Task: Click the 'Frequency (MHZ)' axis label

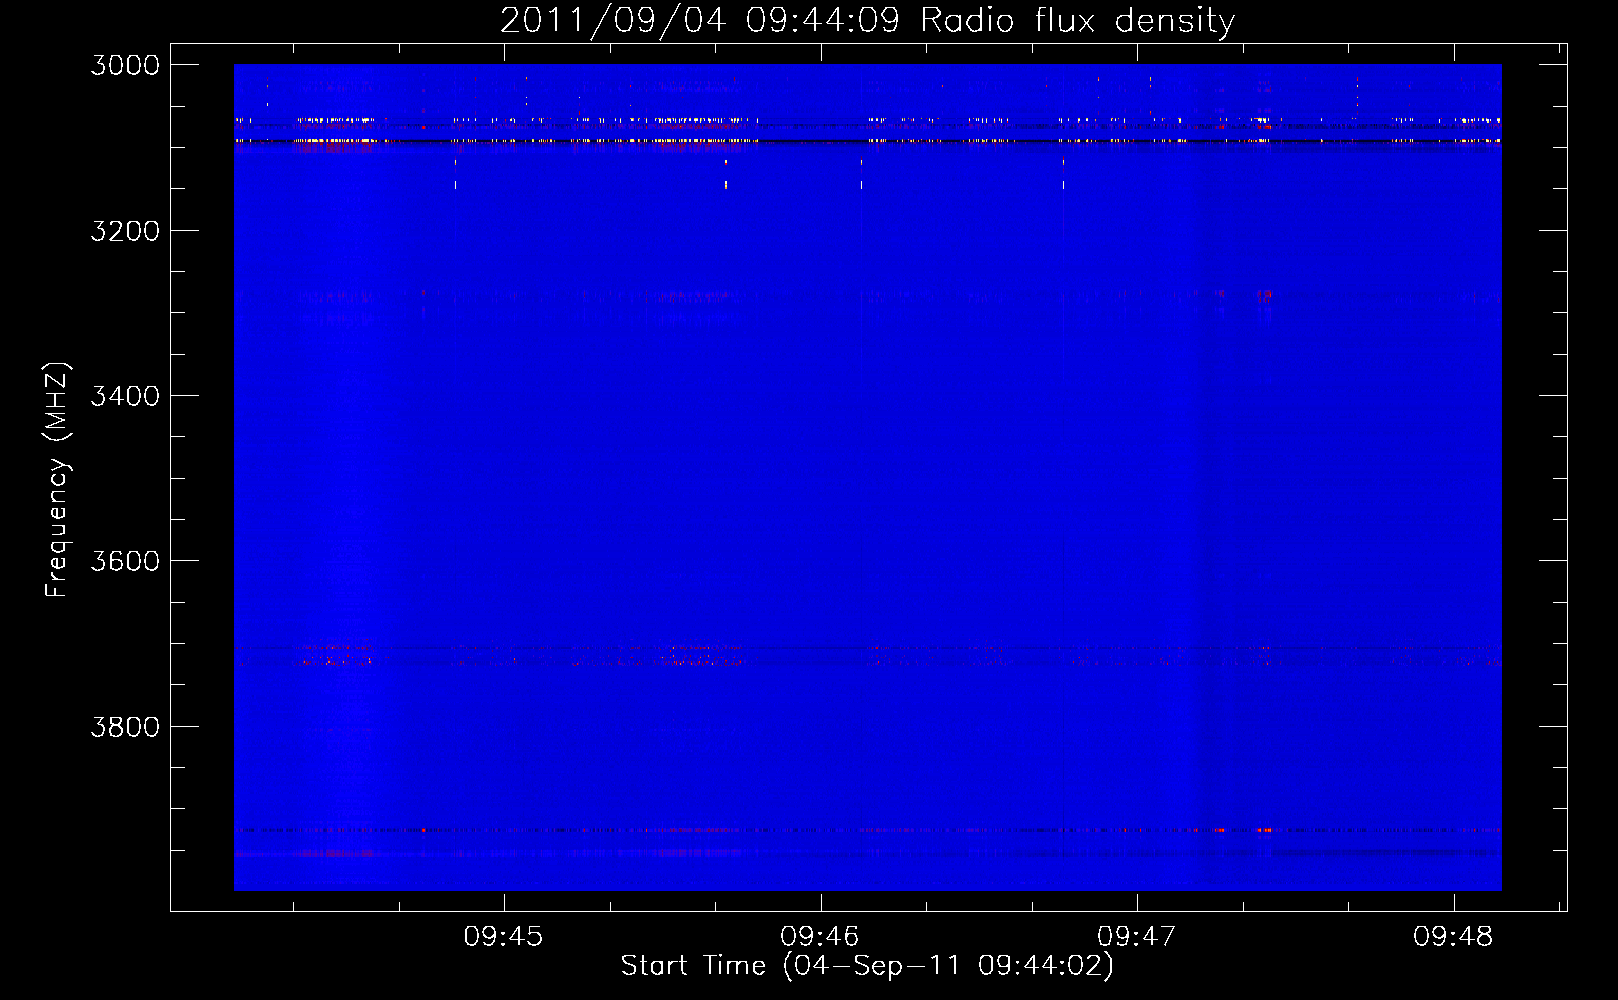Action: (57, 480)
